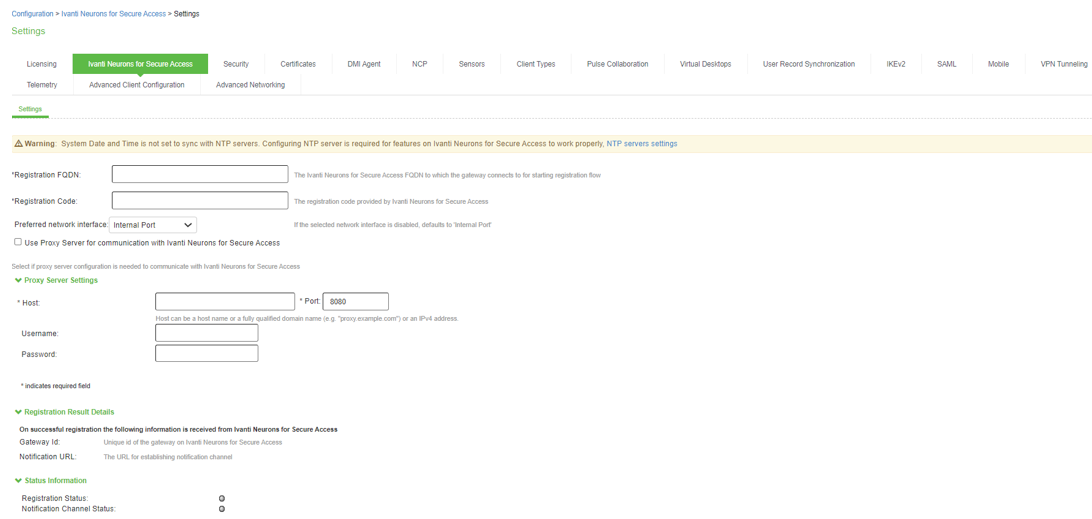This screenshot has height=519, width=1092.
Task: Click the Registration Status indicator icon
Action: [222, 498]
